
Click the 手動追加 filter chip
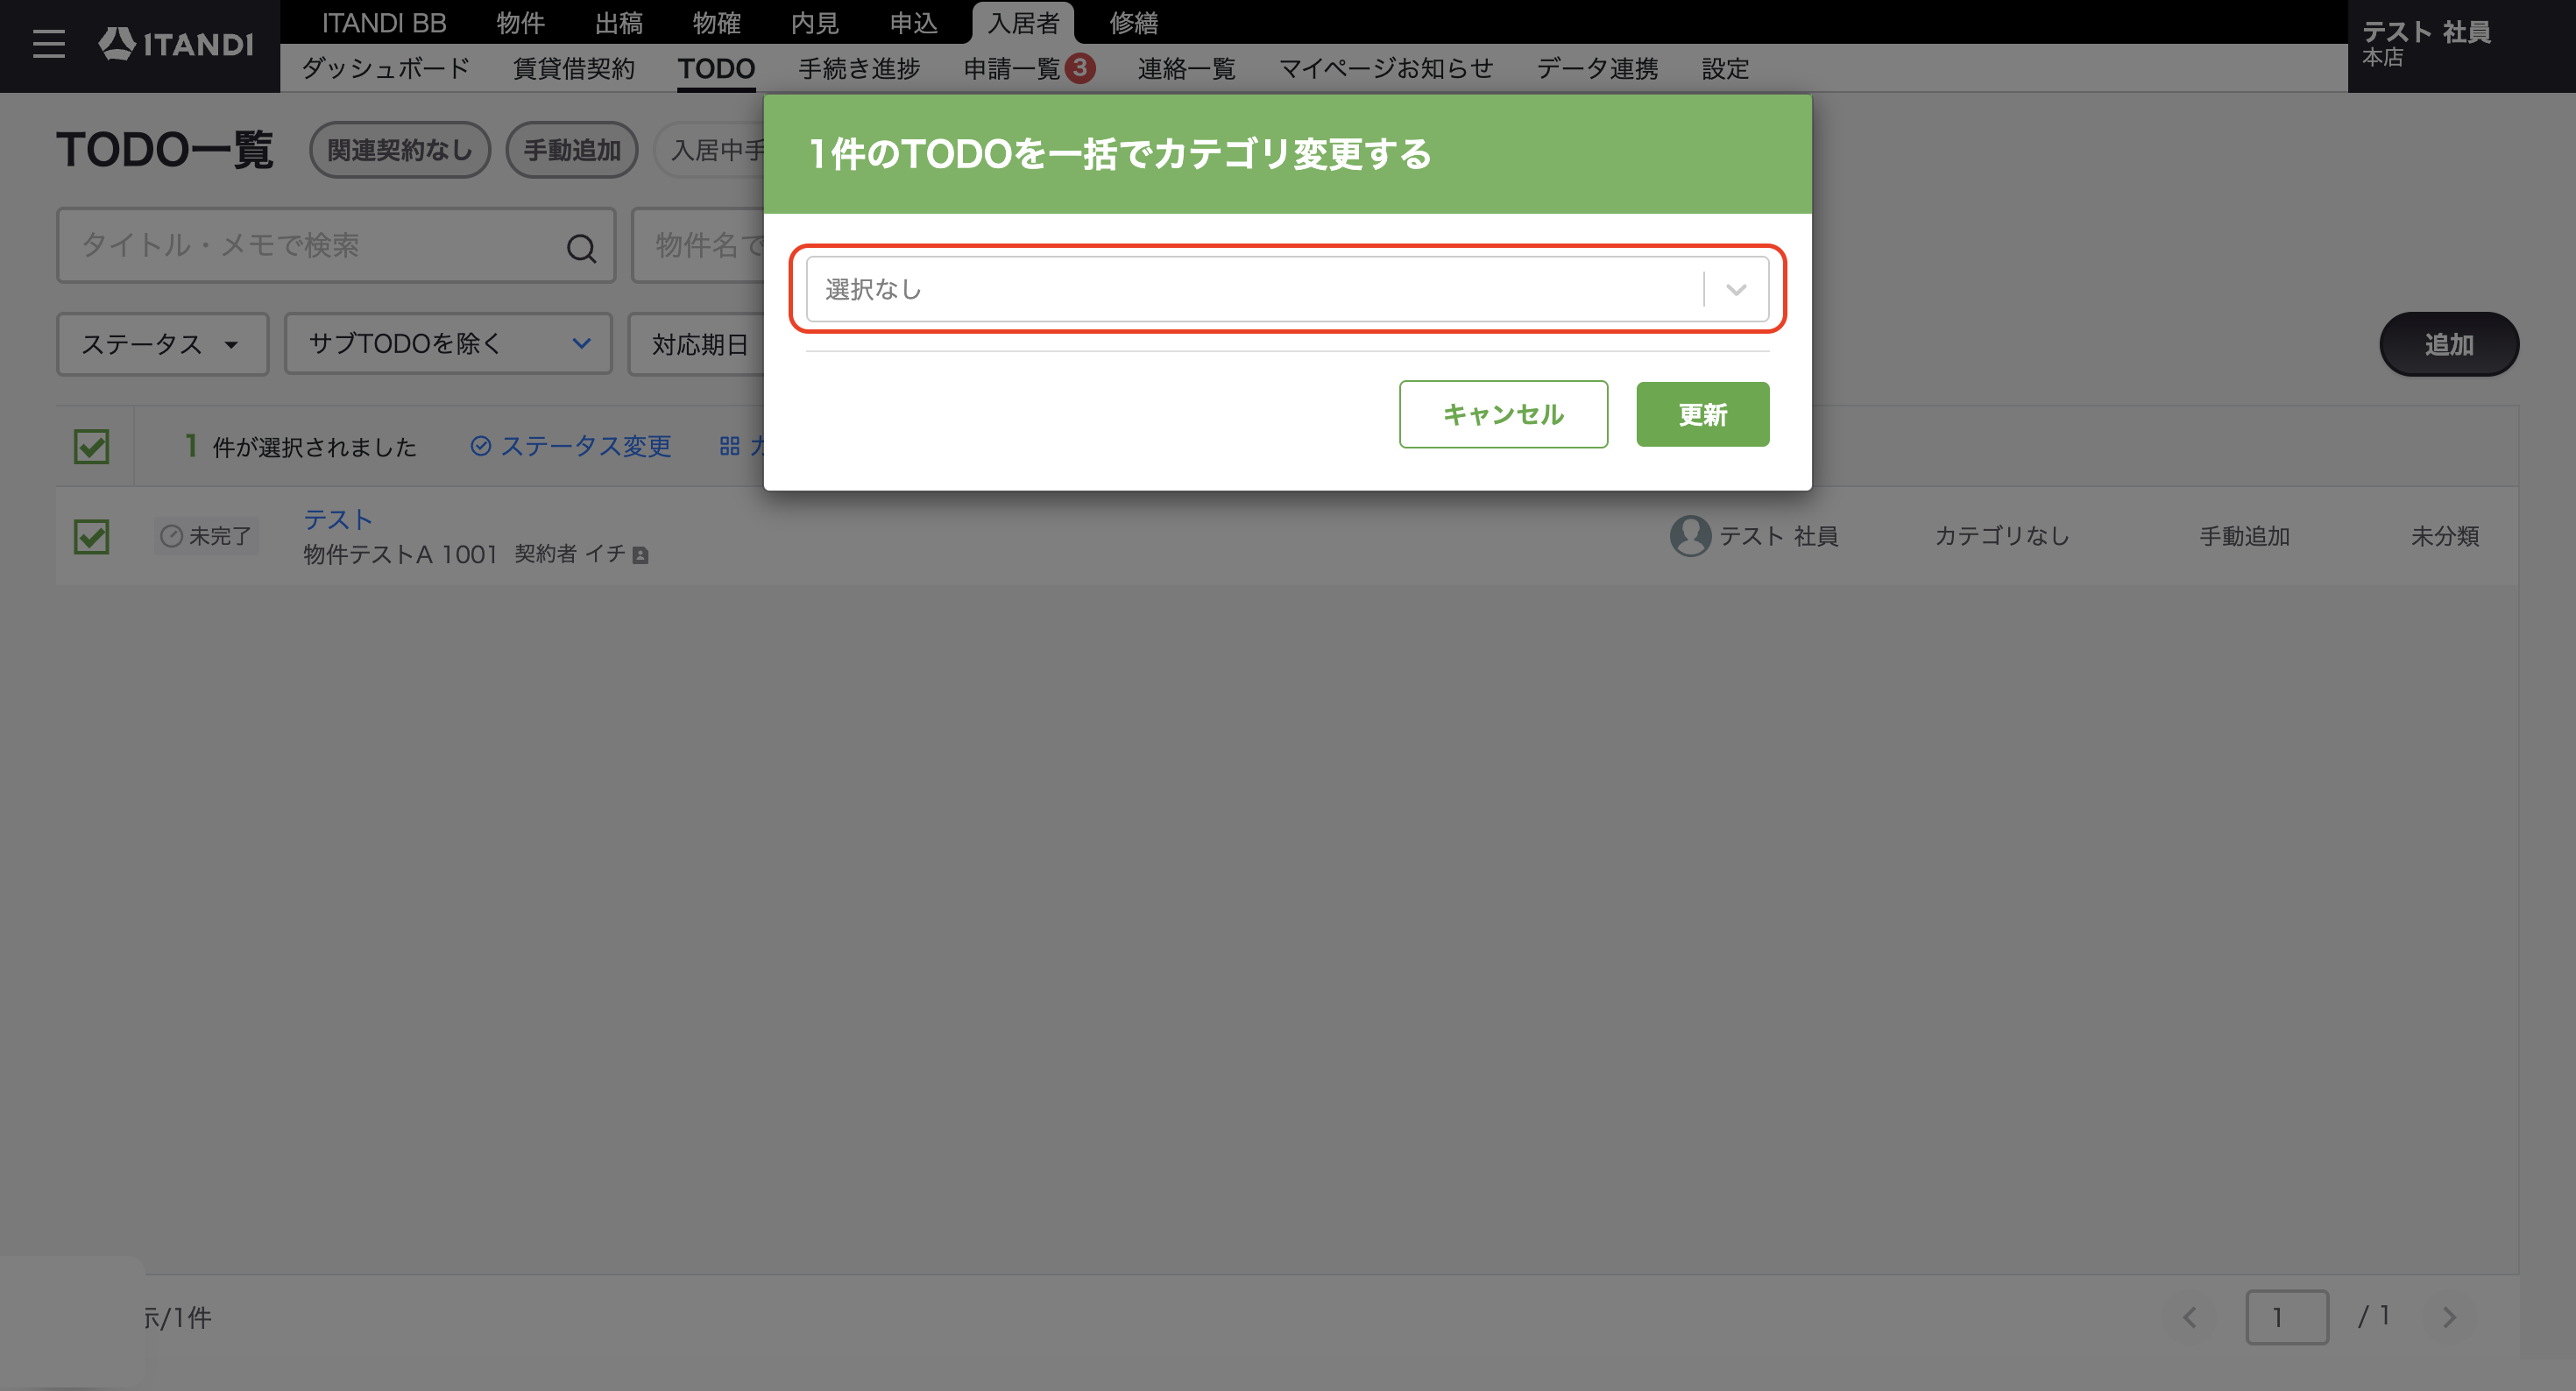(x=572, y=150)
